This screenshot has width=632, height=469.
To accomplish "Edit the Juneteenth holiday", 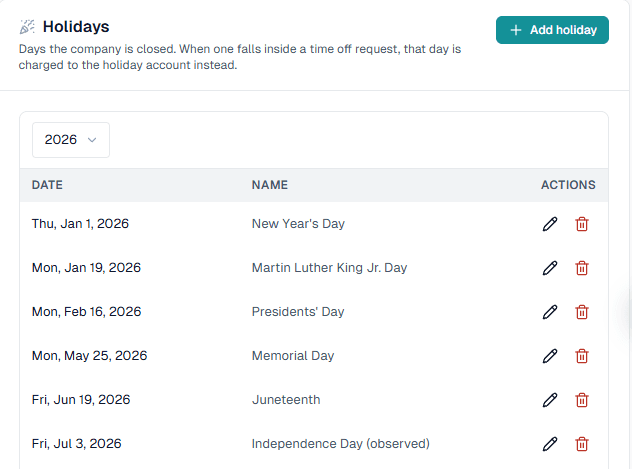I will pos(550,400).
